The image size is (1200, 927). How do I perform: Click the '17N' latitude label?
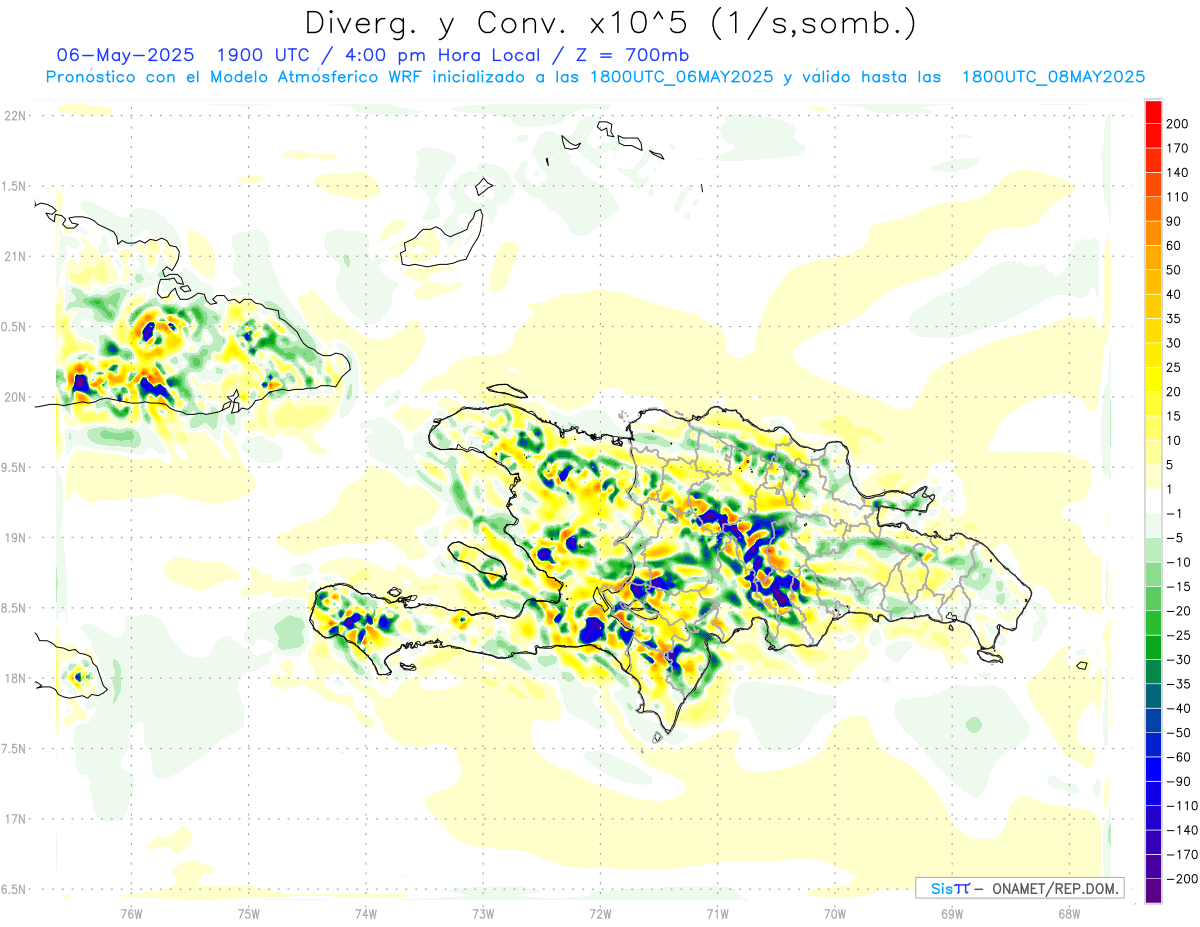(x=15, y=819)
